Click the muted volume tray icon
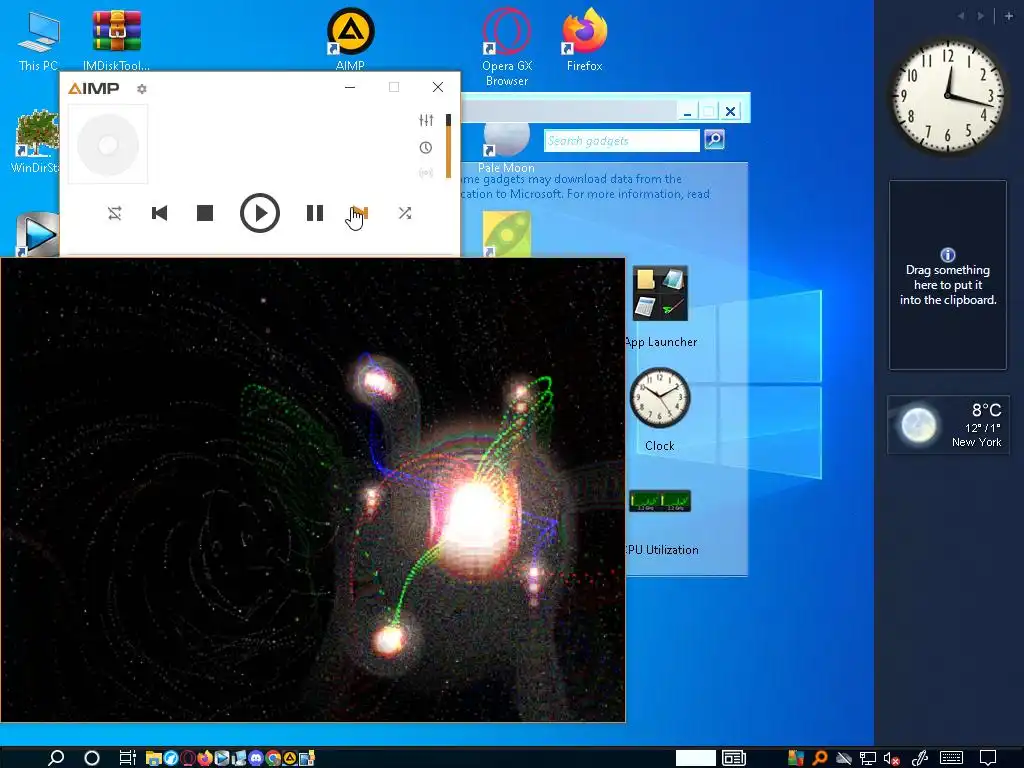The width and height of the screenshot is (1024, 768). click(x=891, y=758)
